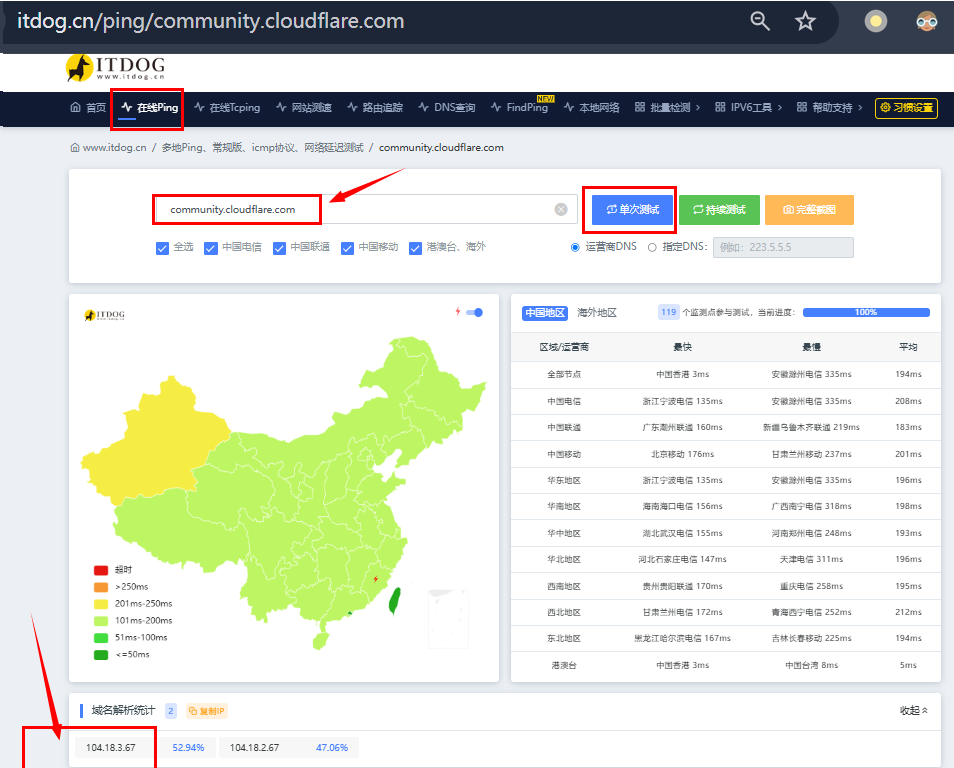This screenshot has width=954, height=768.
Task: Click the 港澳台 table row
Action: 725,665
